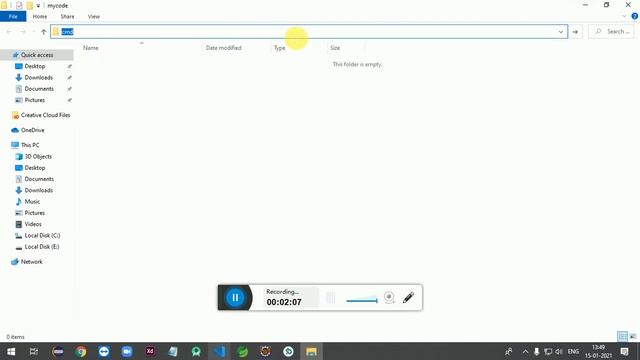Open the Home ribbon tab
This screenshot has width=640, height=360.
coord(40,16)
